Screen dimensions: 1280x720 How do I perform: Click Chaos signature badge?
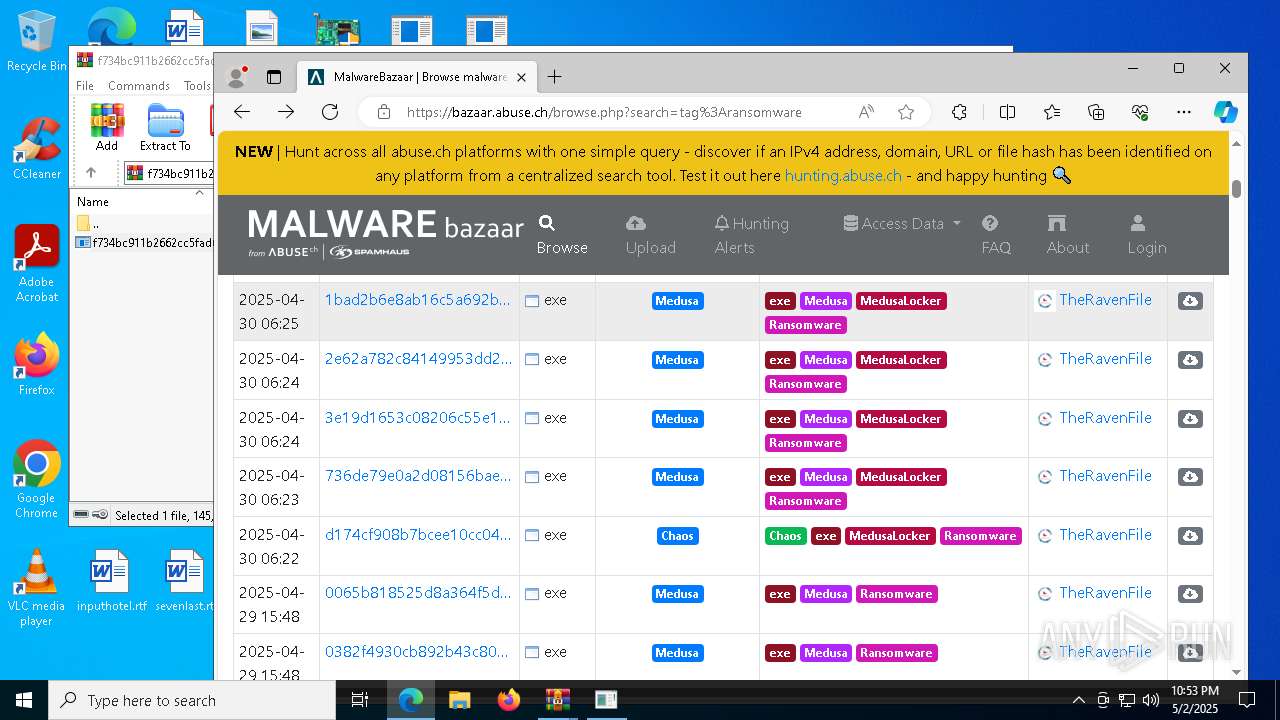click(677, 536)
